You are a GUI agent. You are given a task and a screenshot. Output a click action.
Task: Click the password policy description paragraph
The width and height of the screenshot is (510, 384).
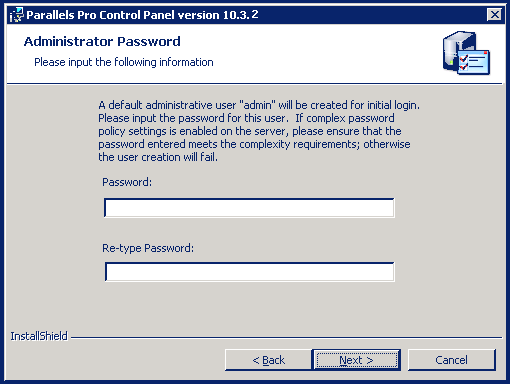[259, 131]
